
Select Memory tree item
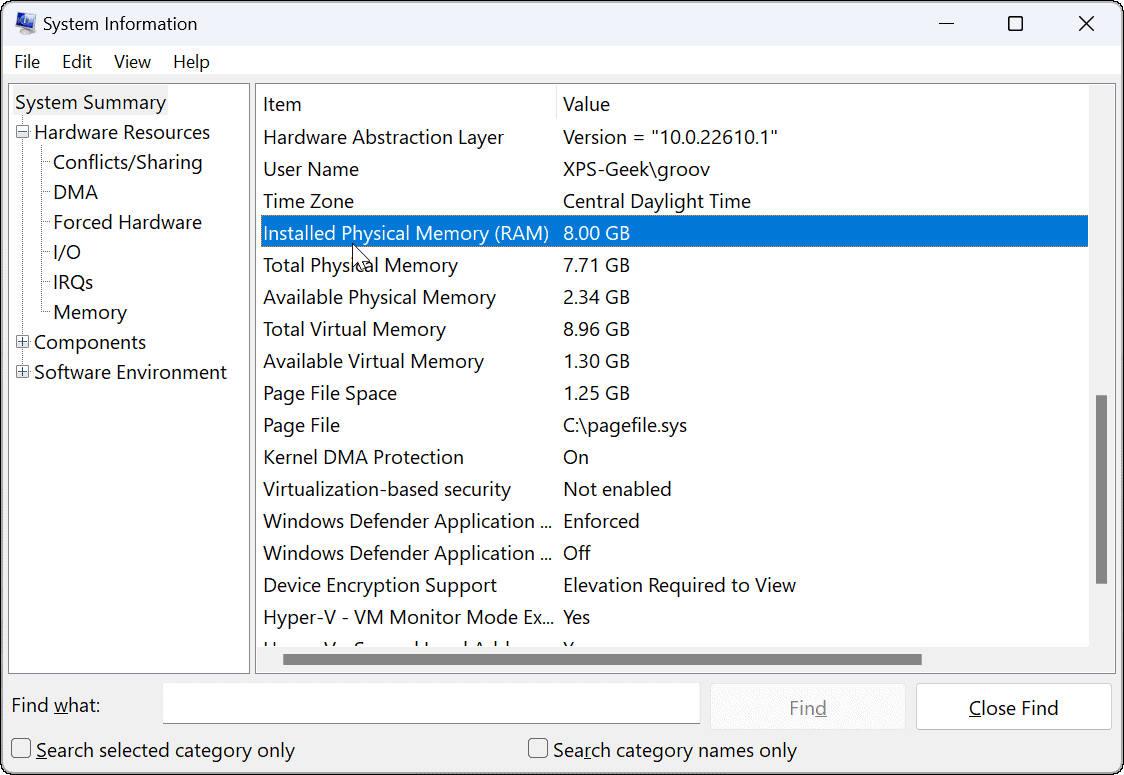[90, 313]
